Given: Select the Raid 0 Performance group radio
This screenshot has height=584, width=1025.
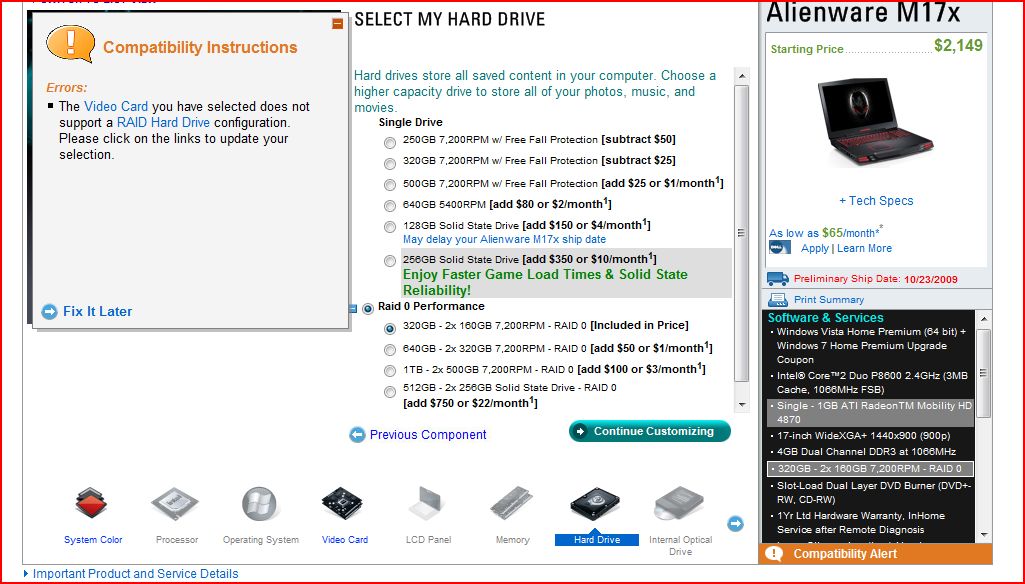Looking at the screenshot, I should (368, 309).
